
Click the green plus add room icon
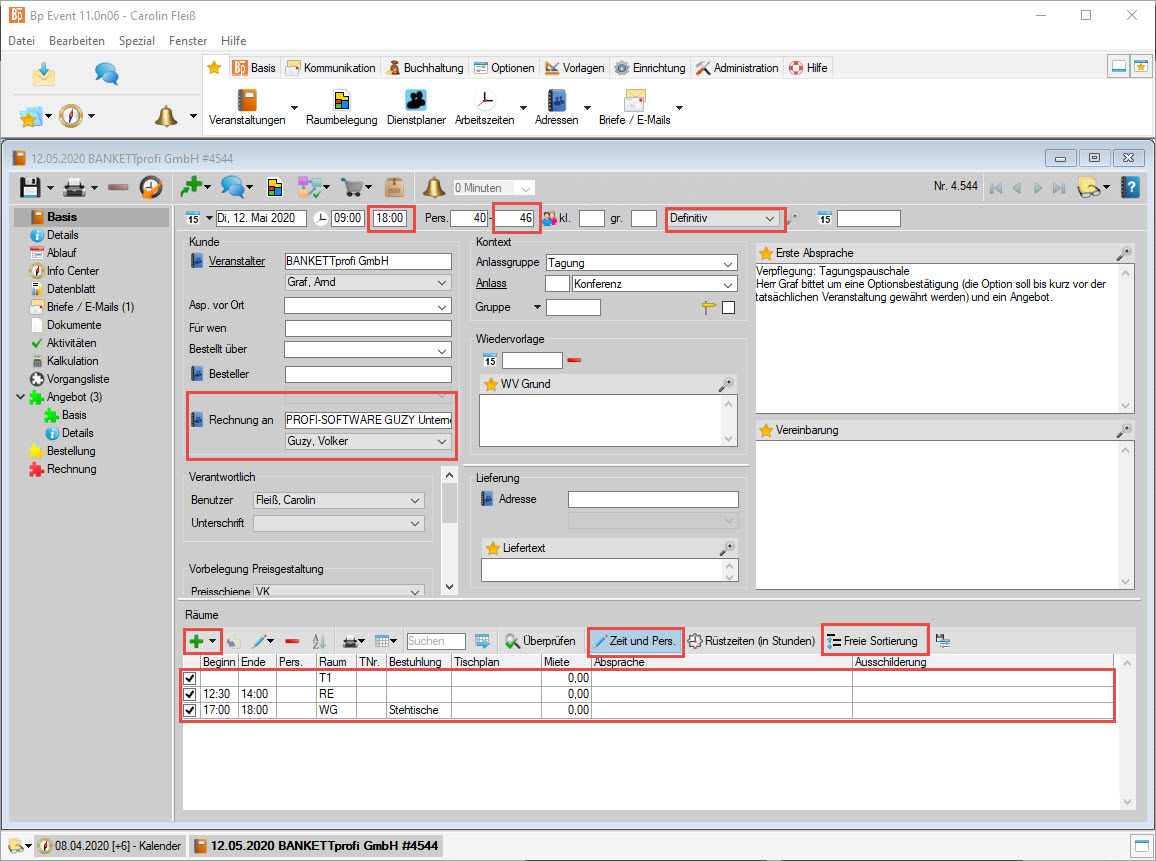pos(196,641)
